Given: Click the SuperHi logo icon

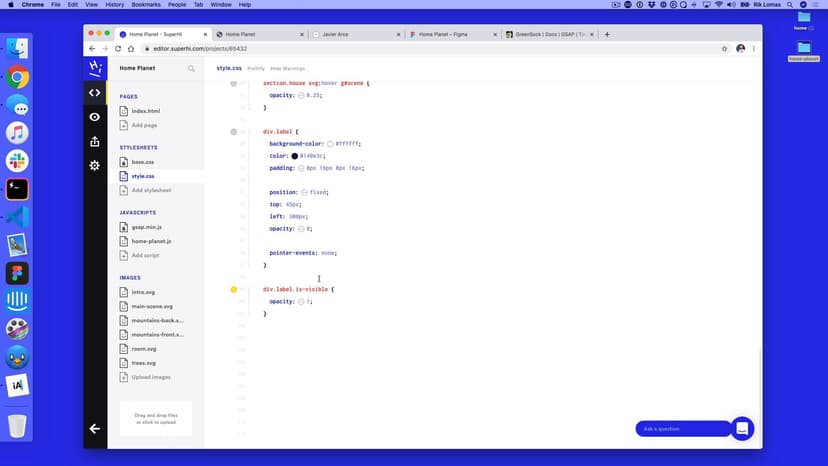Looking at the screenshot, I should click(95, 68).
